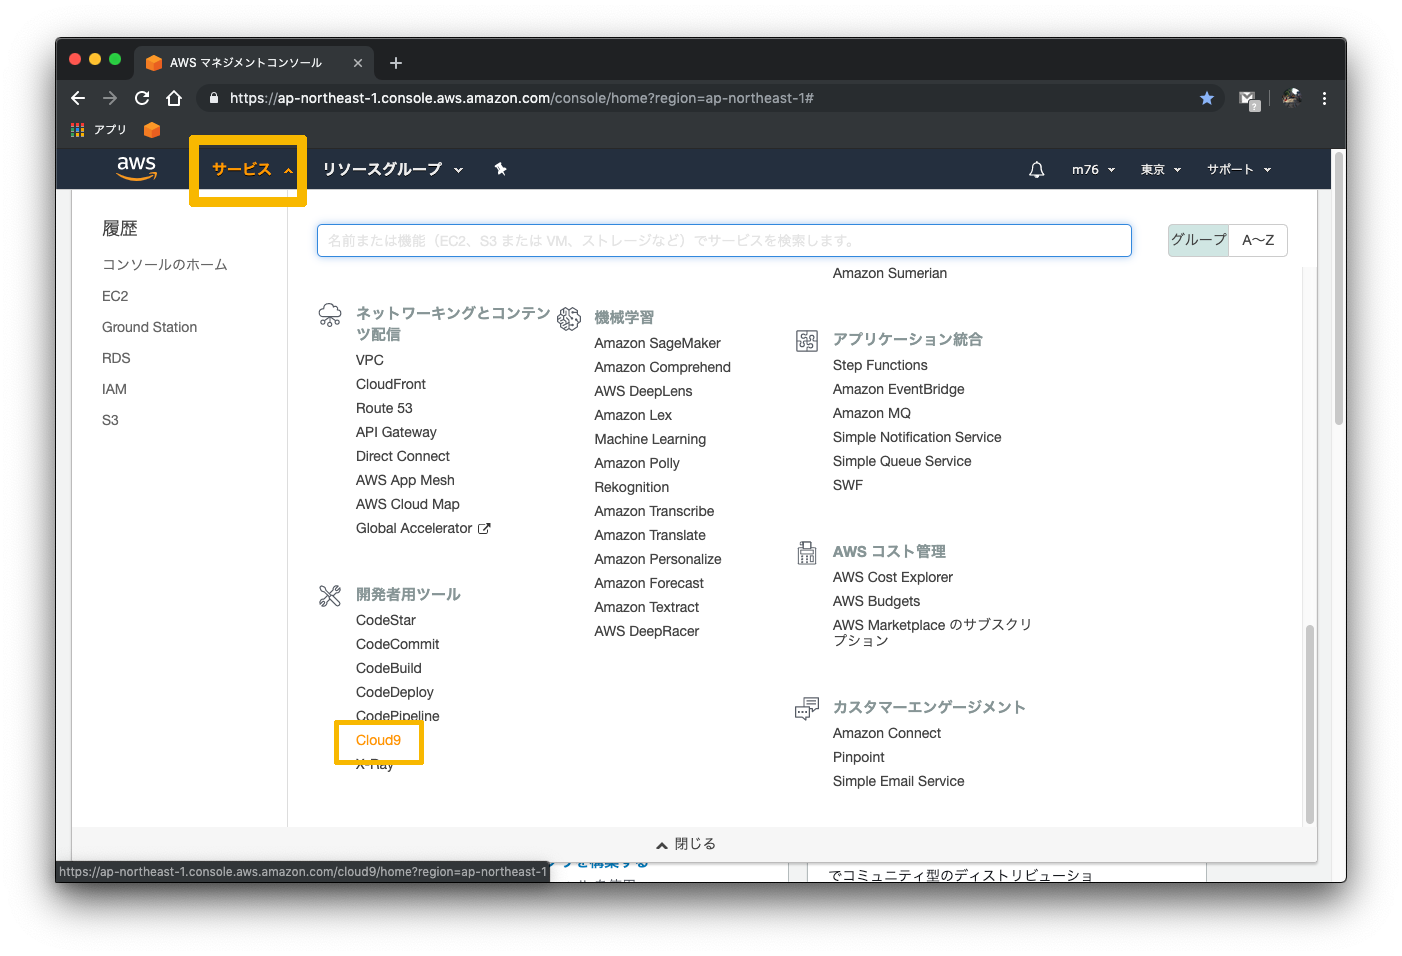This screenshot has width=1402, height=956.
Task: Open AWS DeepLens
Action: (x=643, y=391)
